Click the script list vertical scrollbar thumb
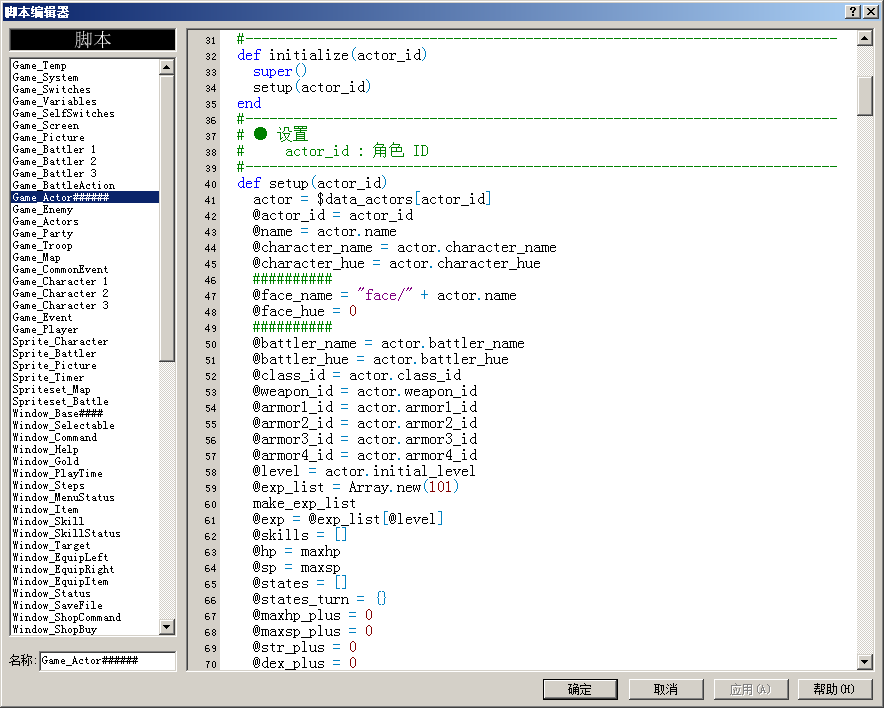 (166, 218)
